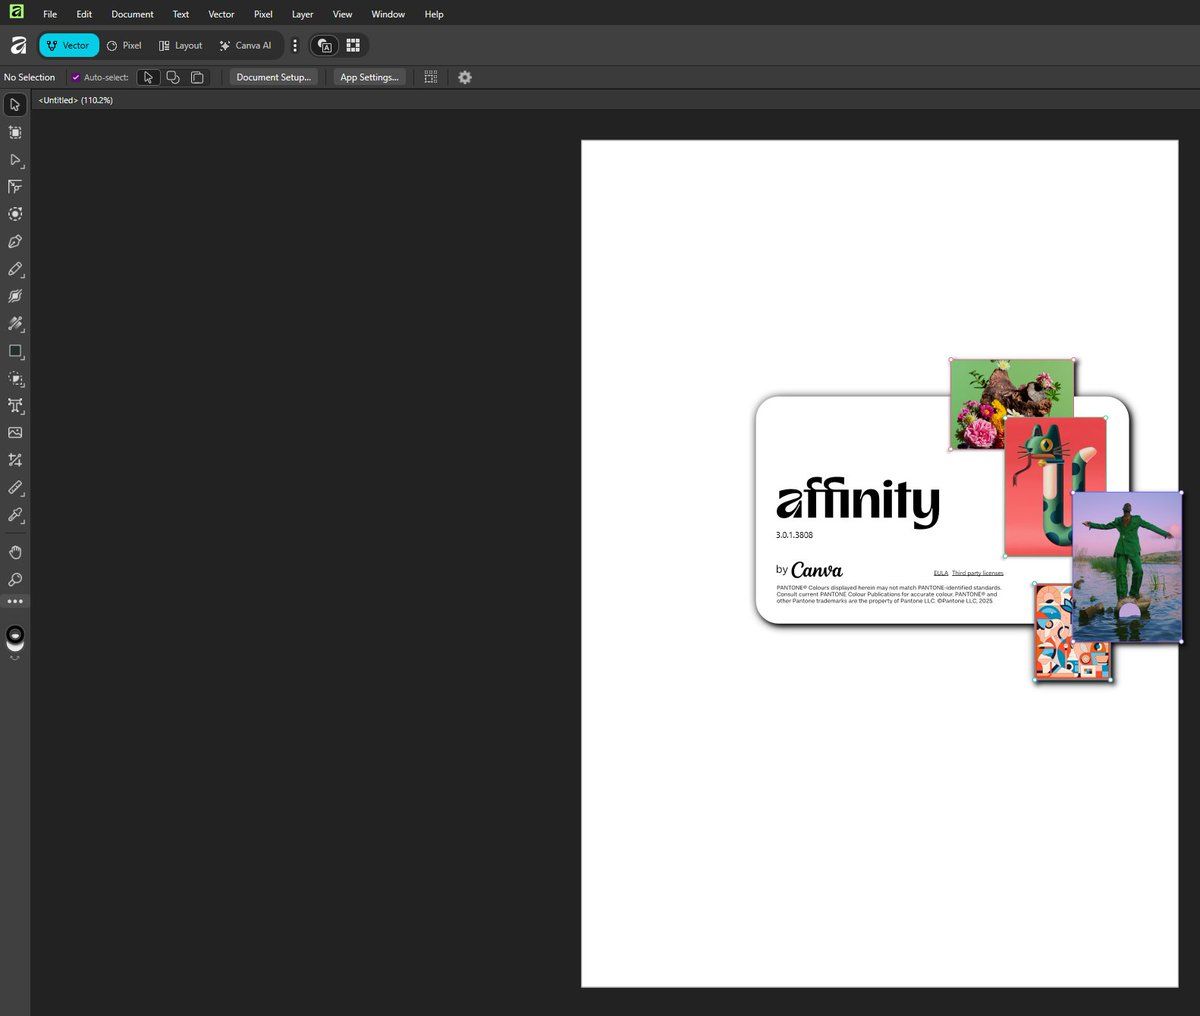This screenshot has height=1016, width=1200.
Task: Switch to Layout studio mode
Action: [x=180, y=45]
